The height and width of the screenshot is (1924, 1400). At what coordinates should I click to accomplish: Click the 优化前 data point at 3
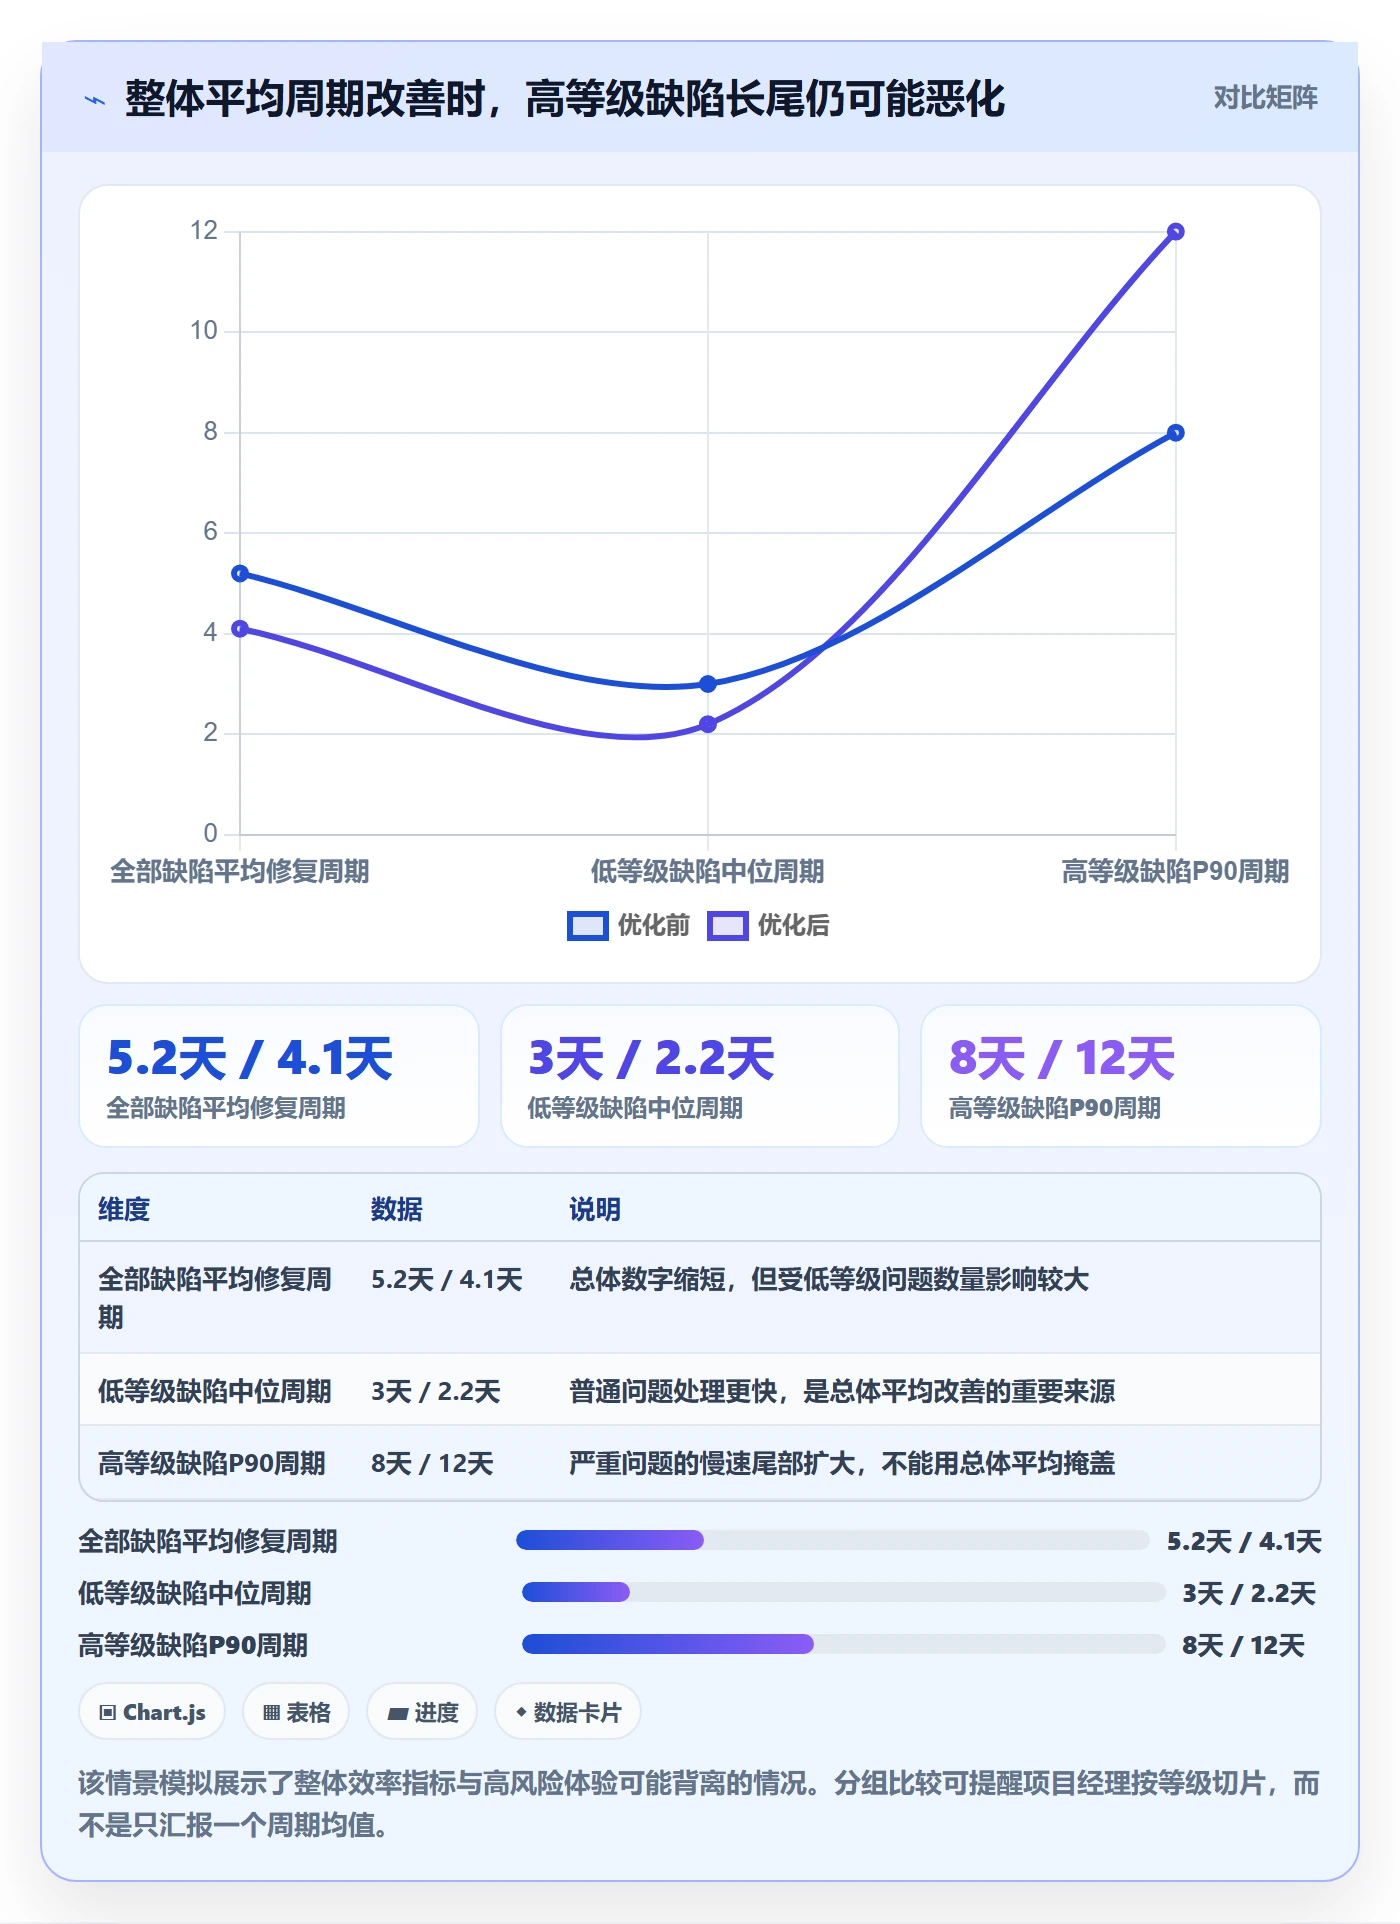[x=708, y=684]
